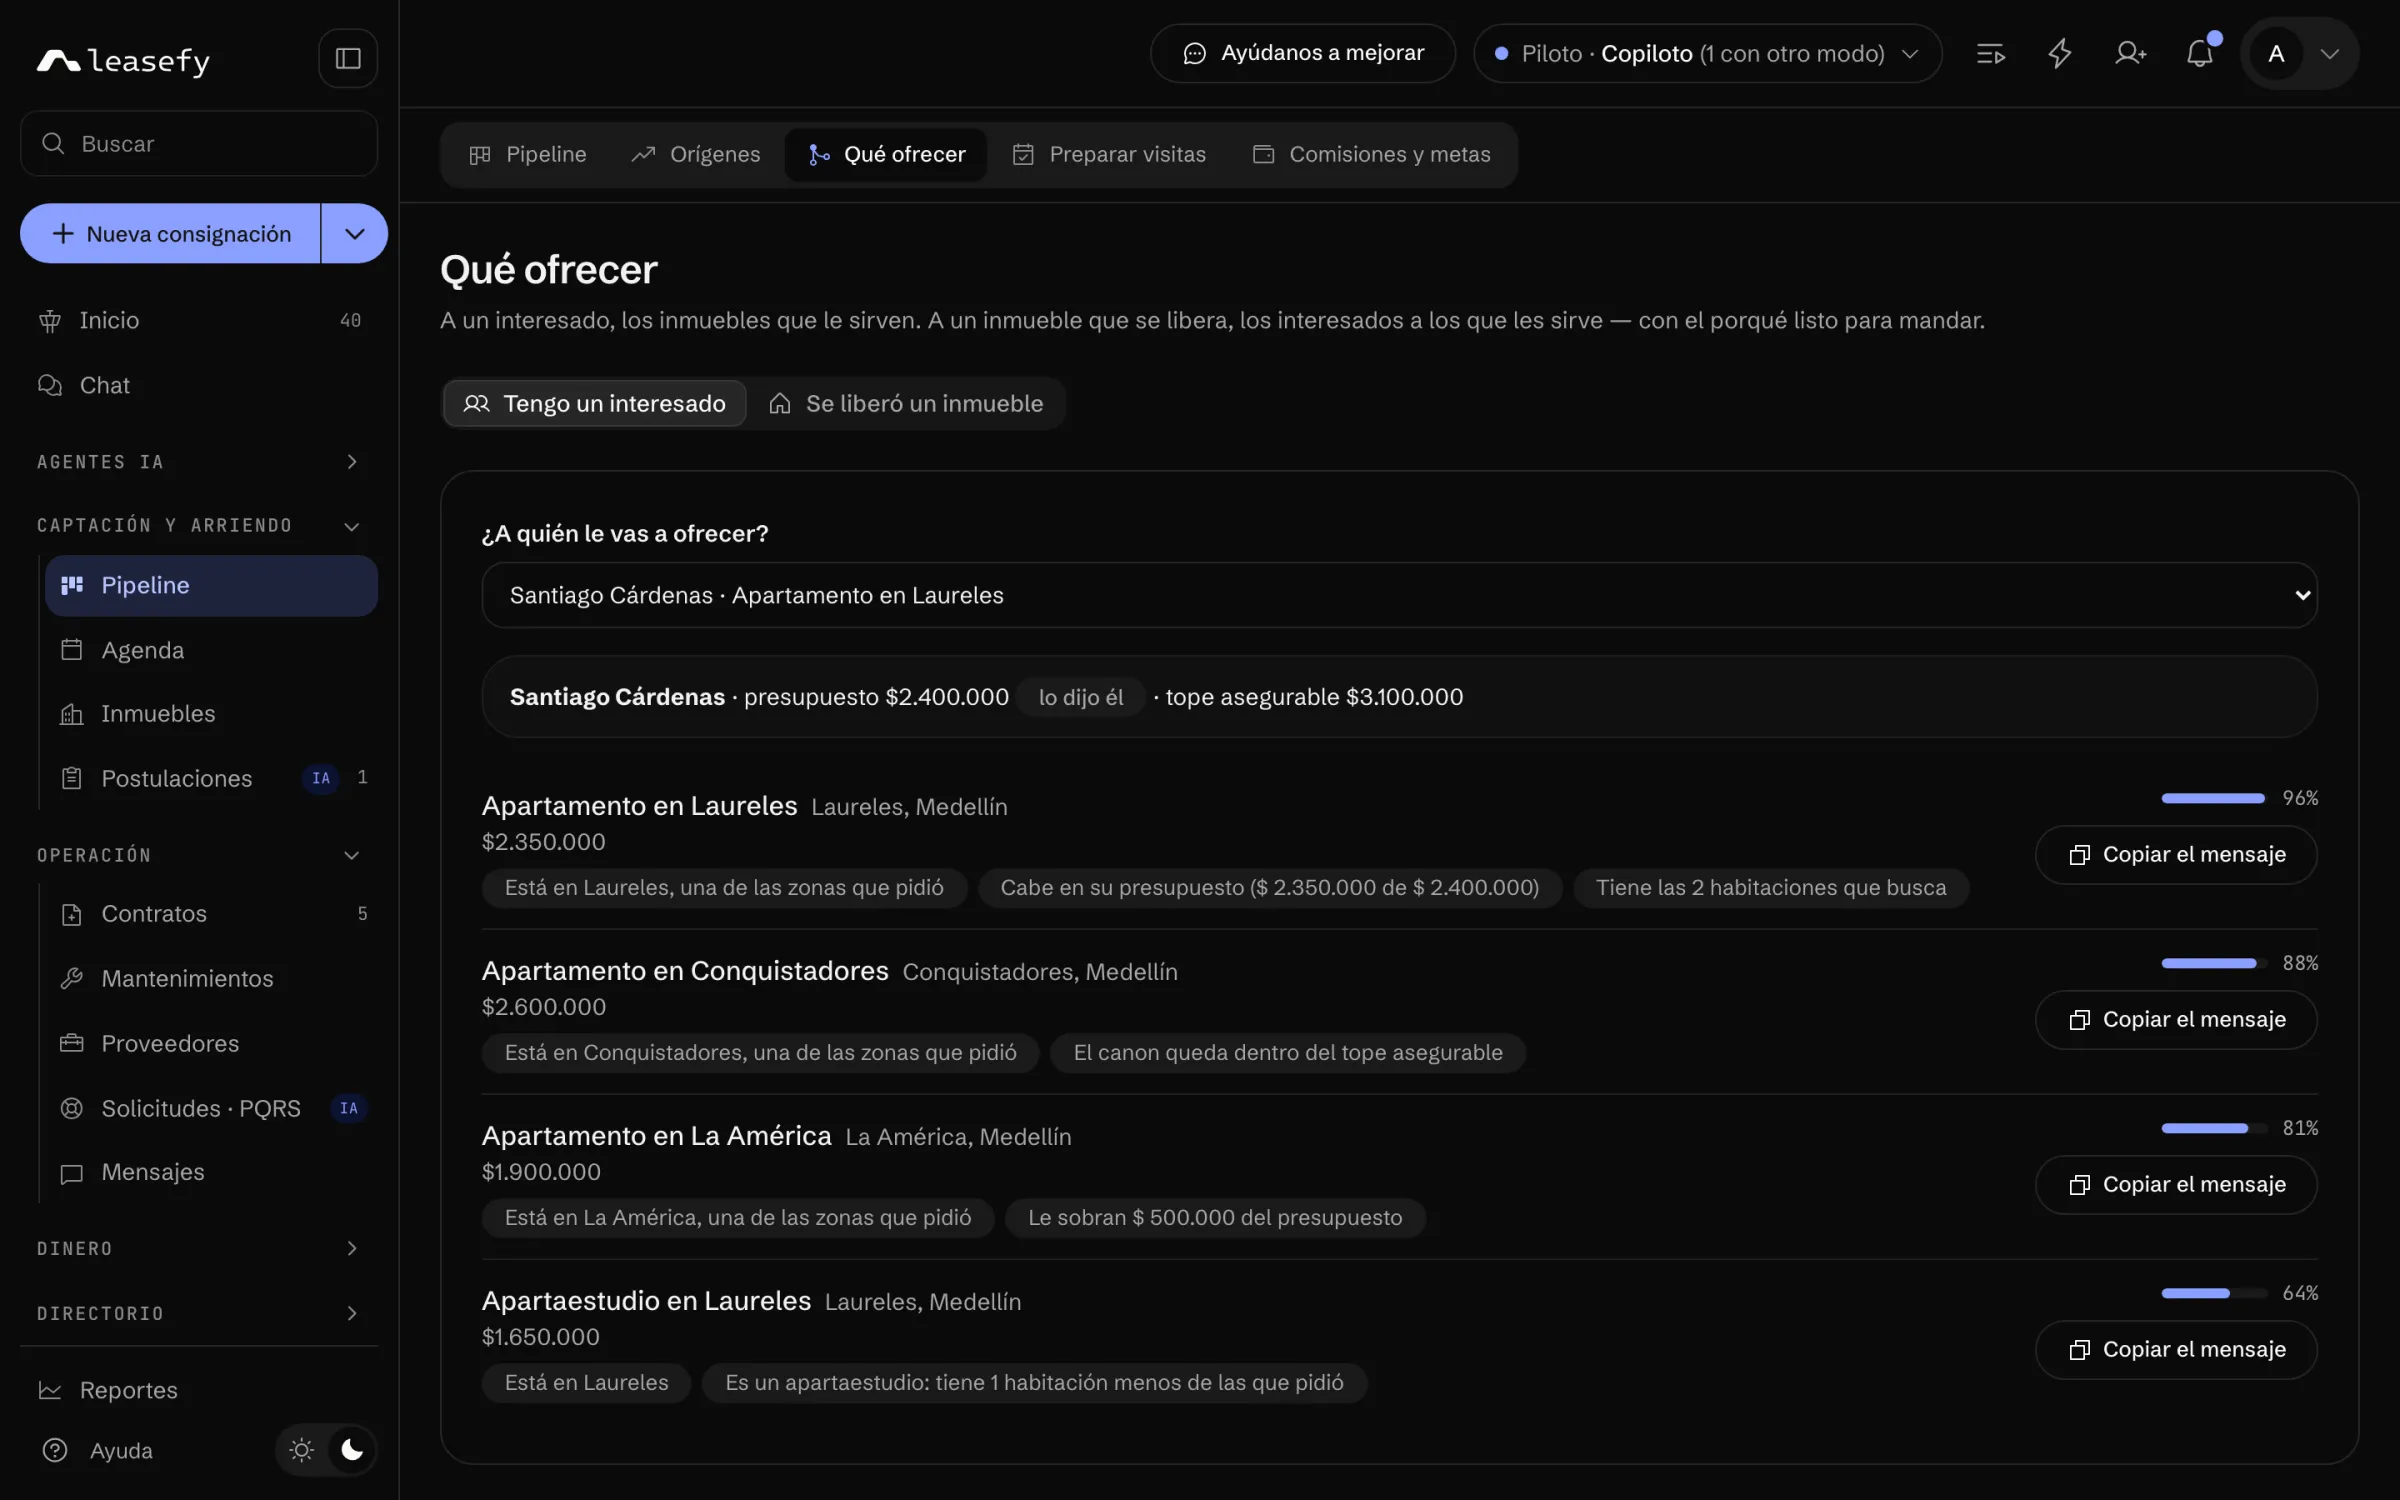This screenshot has height=1500, width=2400.
Task: Open Solicitudes · PQRS in sidebar
Action: pos(211,1108)
